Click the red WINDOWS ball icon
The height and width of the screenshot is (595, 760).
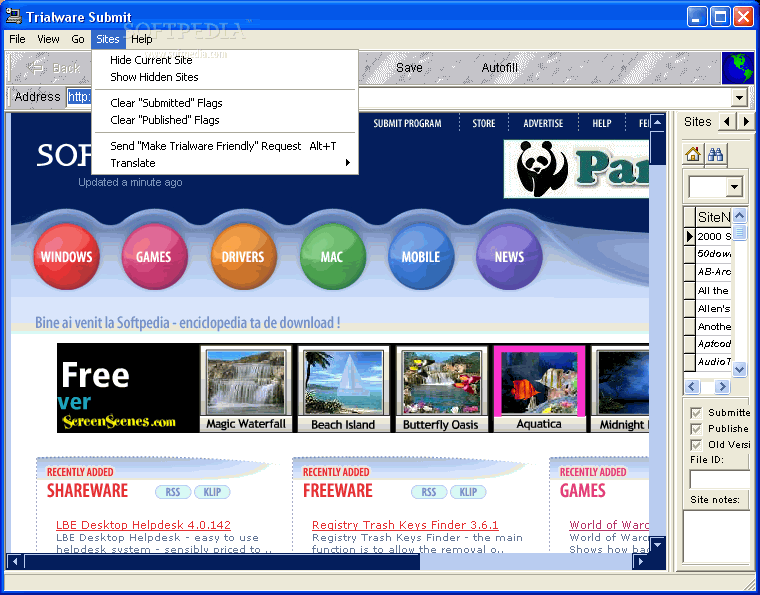pos(66,256)
